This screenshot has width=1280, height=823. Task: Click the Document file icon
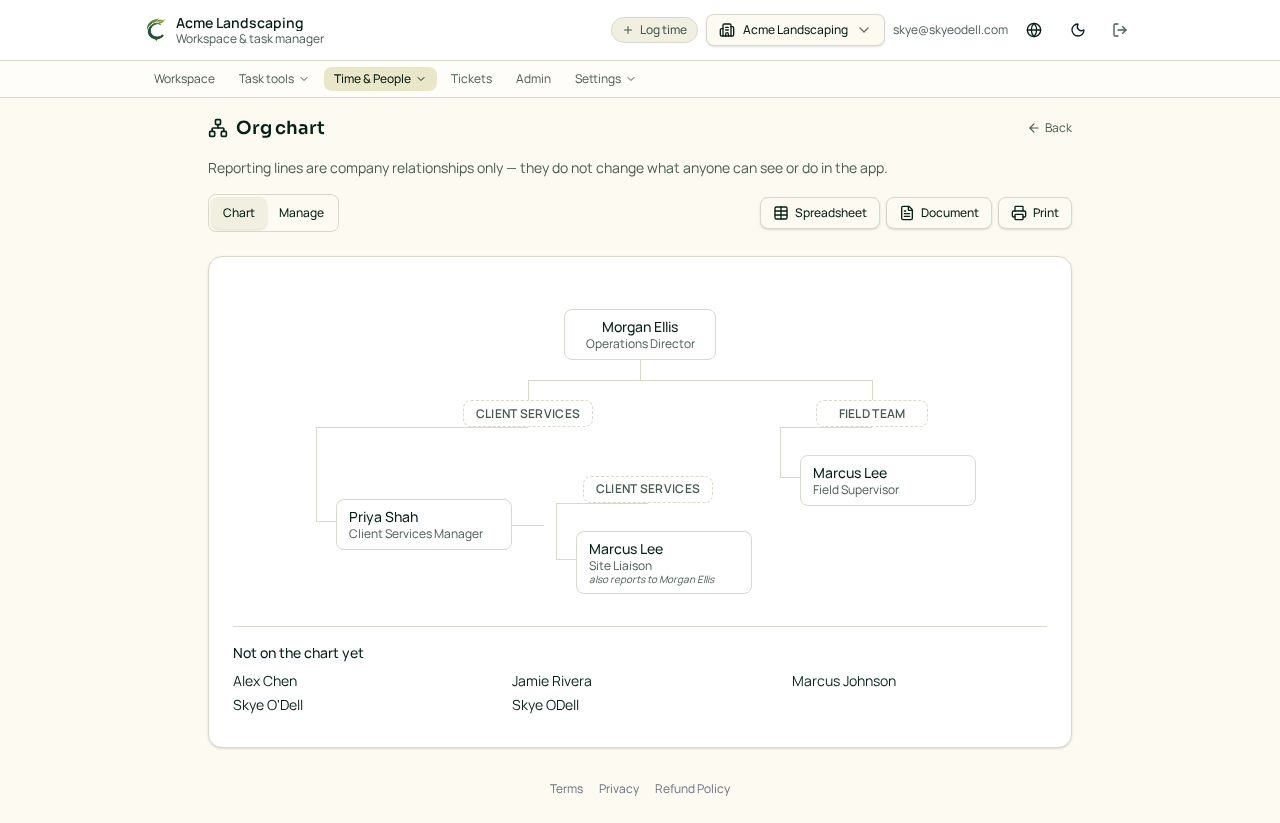[907, 213]
